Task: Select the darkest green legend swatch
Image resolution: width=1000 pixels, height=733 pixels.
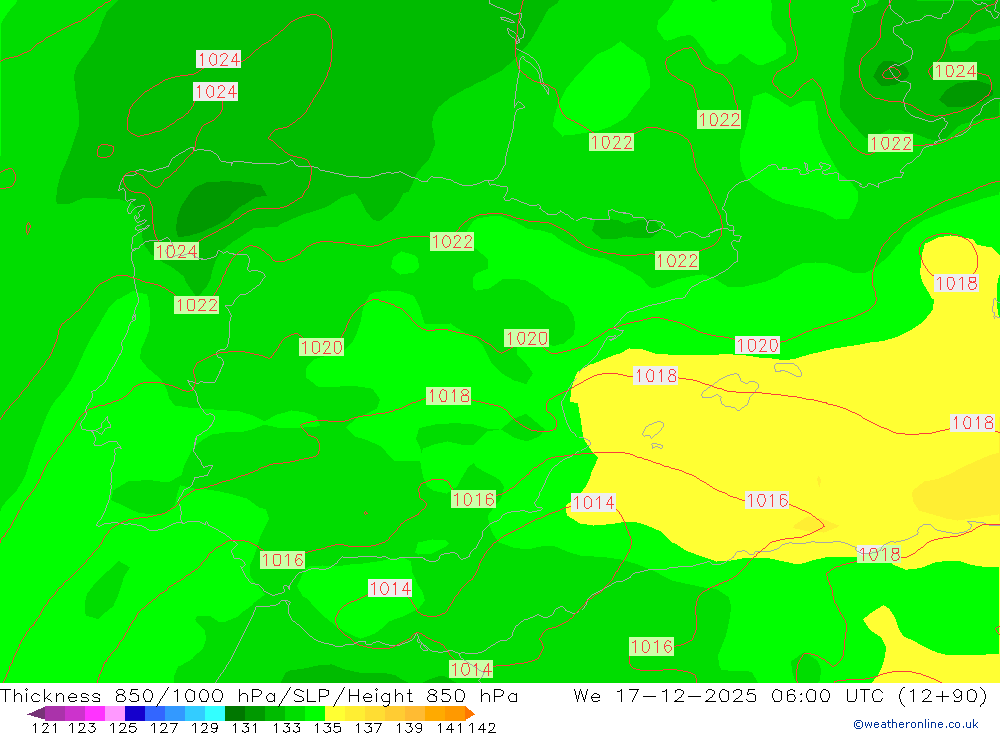Action: [235, 713]
